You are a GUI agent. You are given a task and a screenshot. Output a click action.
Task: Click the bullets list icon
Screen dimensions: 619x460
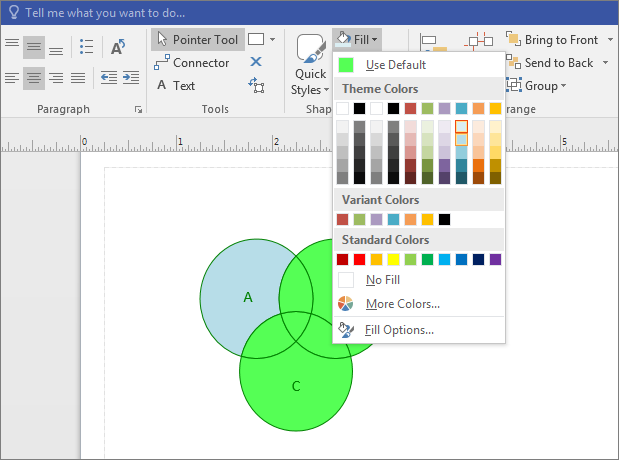click(x=86, y=47)
